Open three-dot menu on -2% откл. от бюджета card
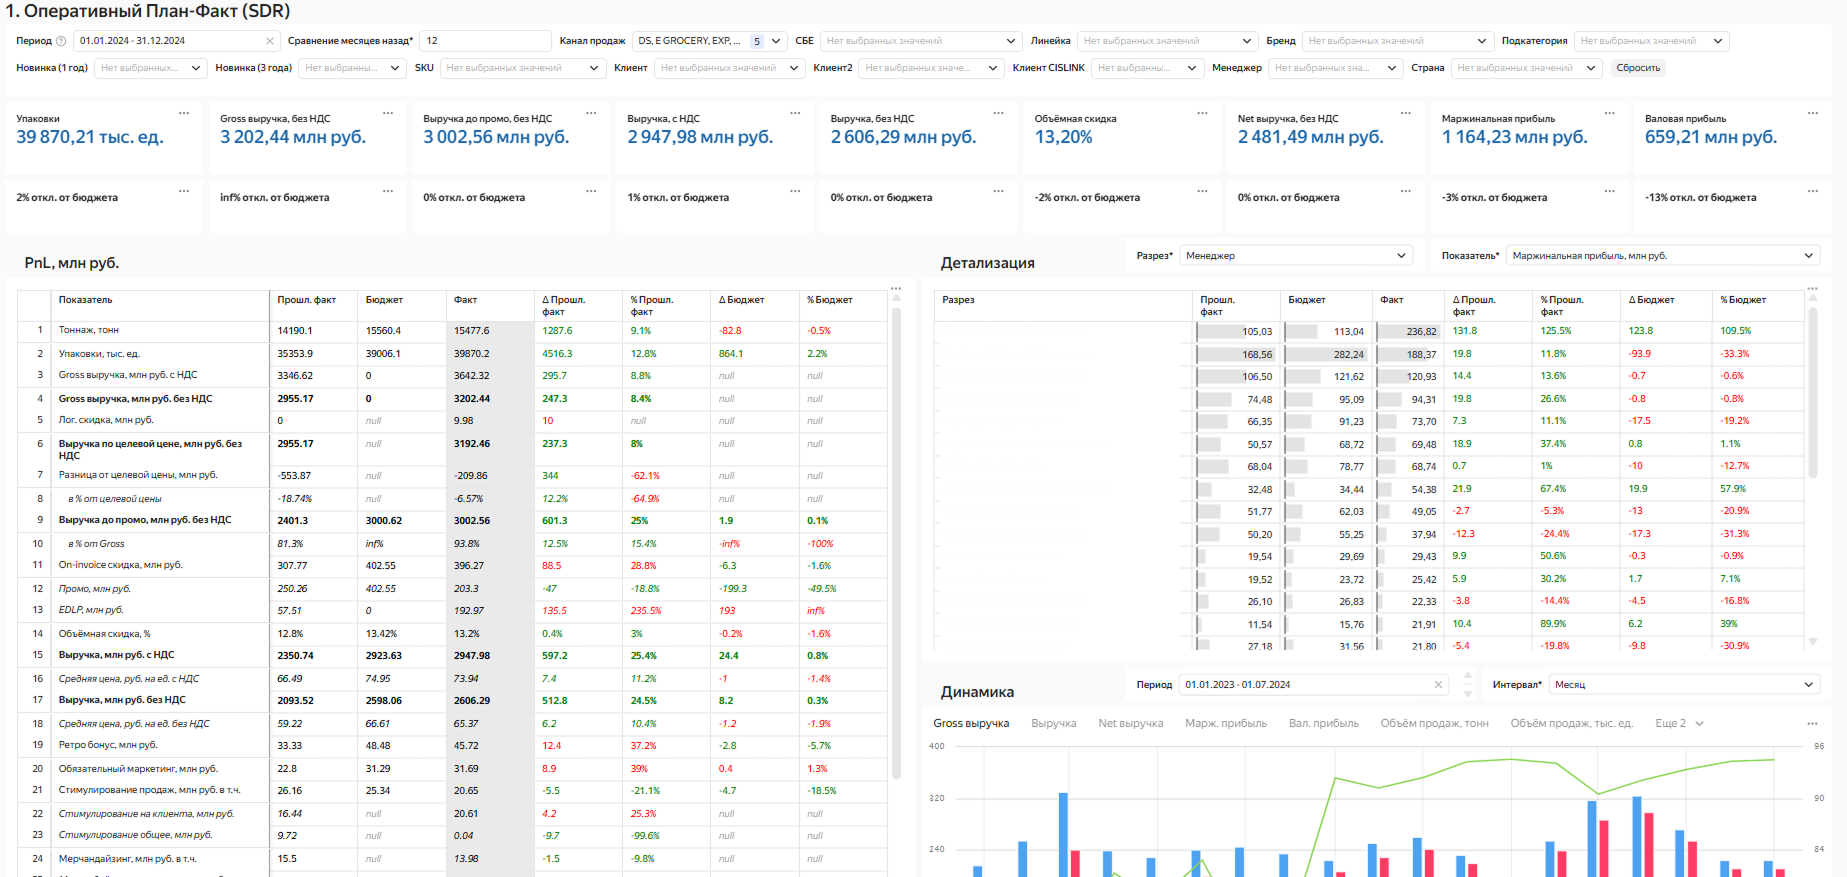 click(1202, 191)
